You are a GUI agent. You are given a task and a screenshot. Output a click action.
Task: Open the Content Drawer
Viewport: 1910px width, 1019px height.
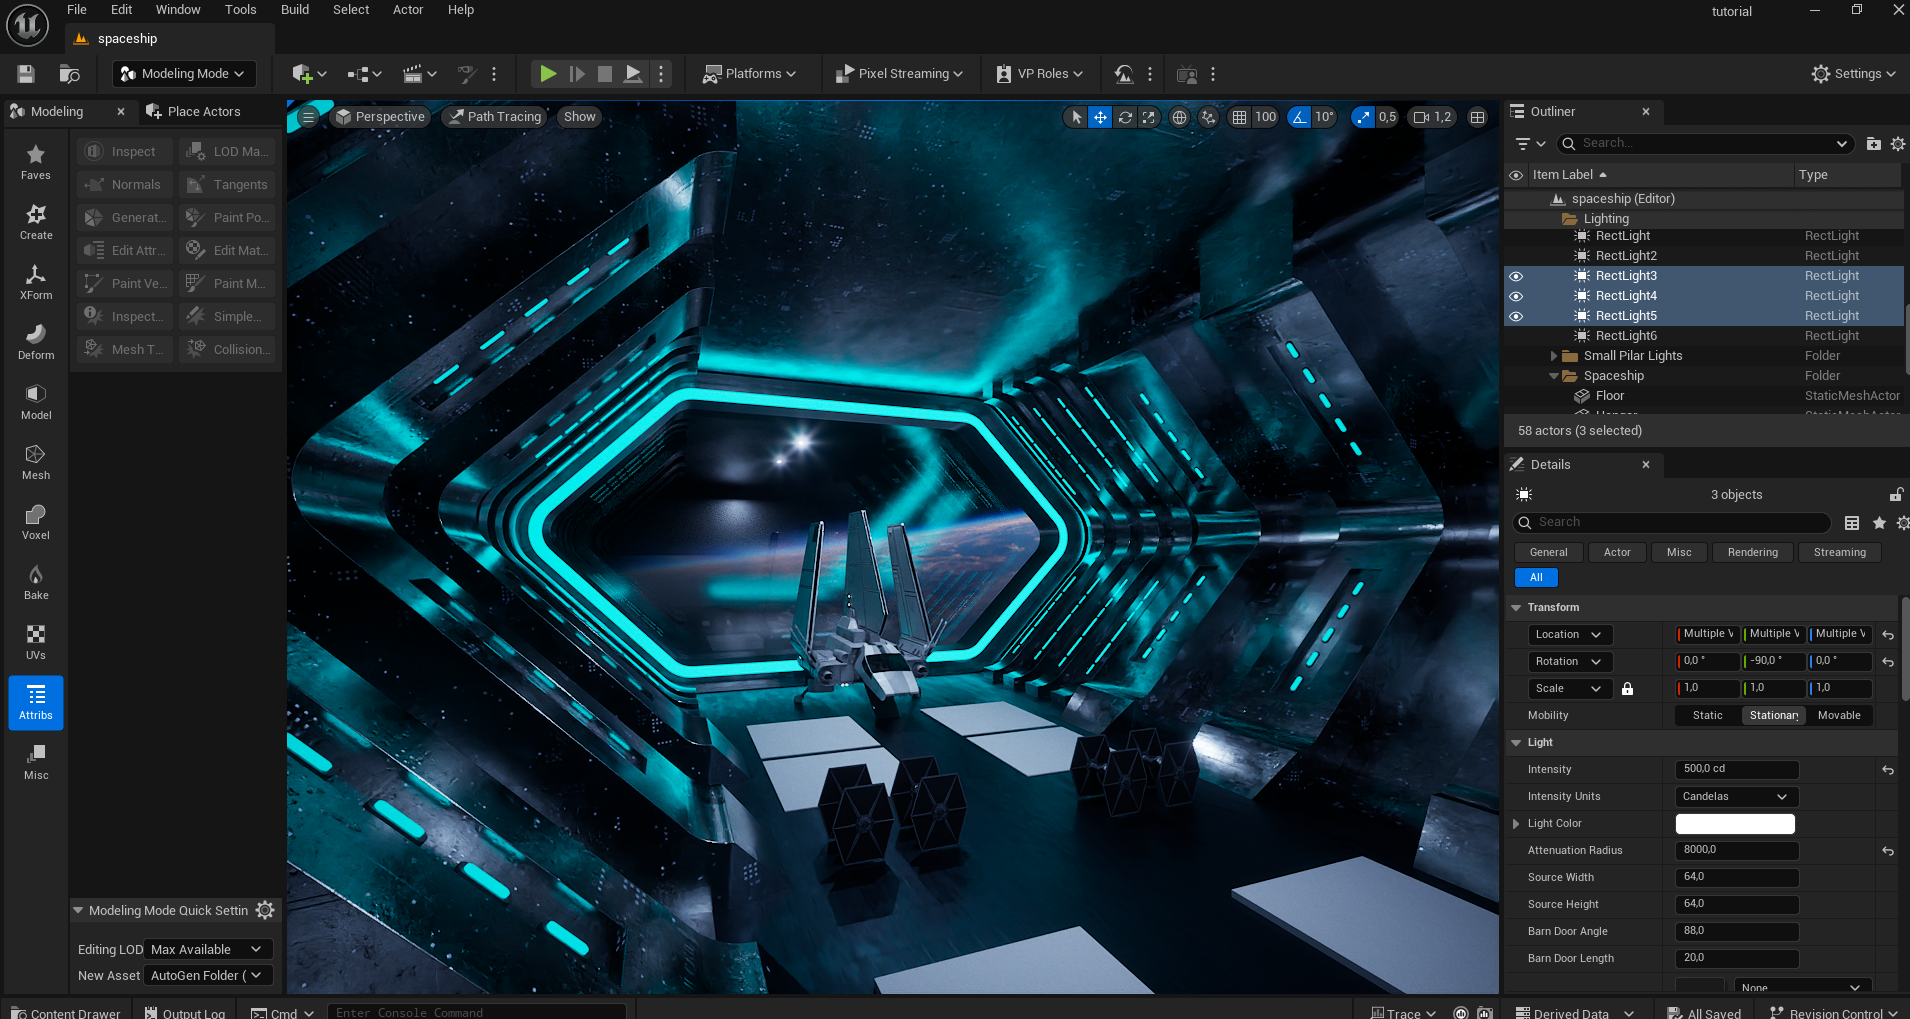click(66, 1012)
